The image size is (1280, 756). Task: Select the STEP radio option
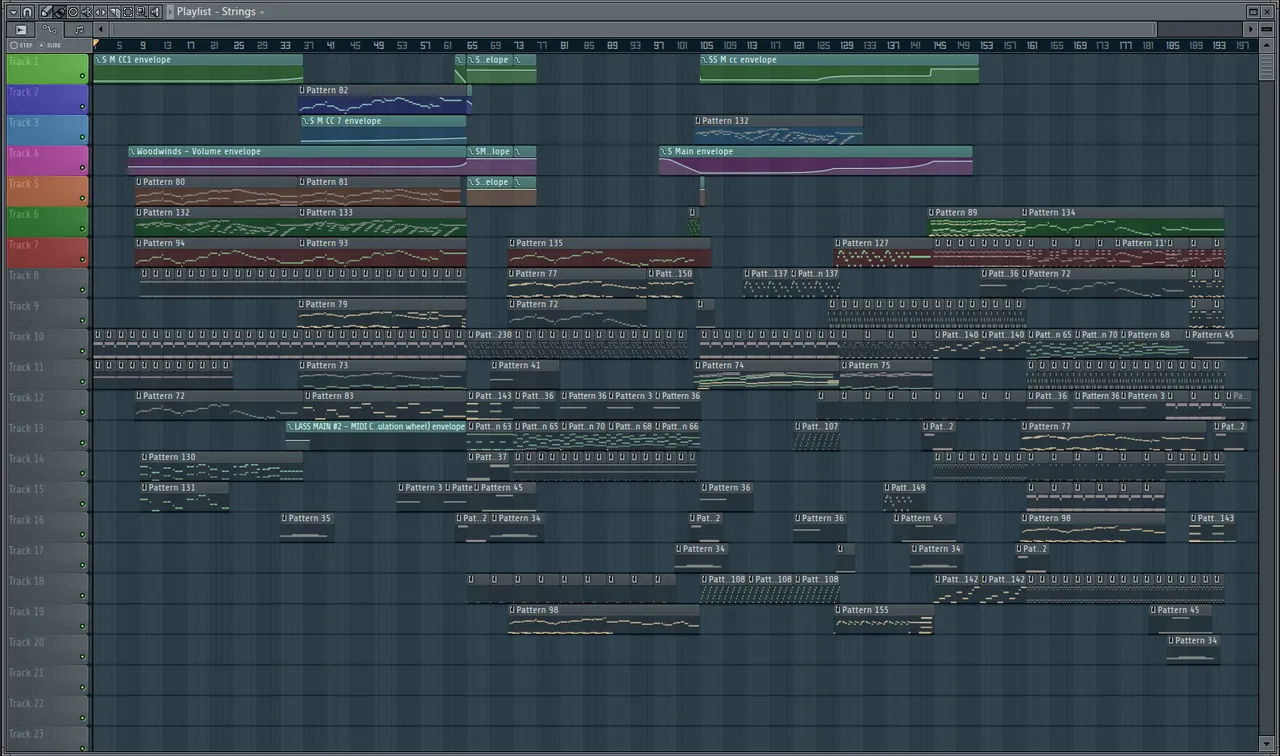tap(21, 45)
